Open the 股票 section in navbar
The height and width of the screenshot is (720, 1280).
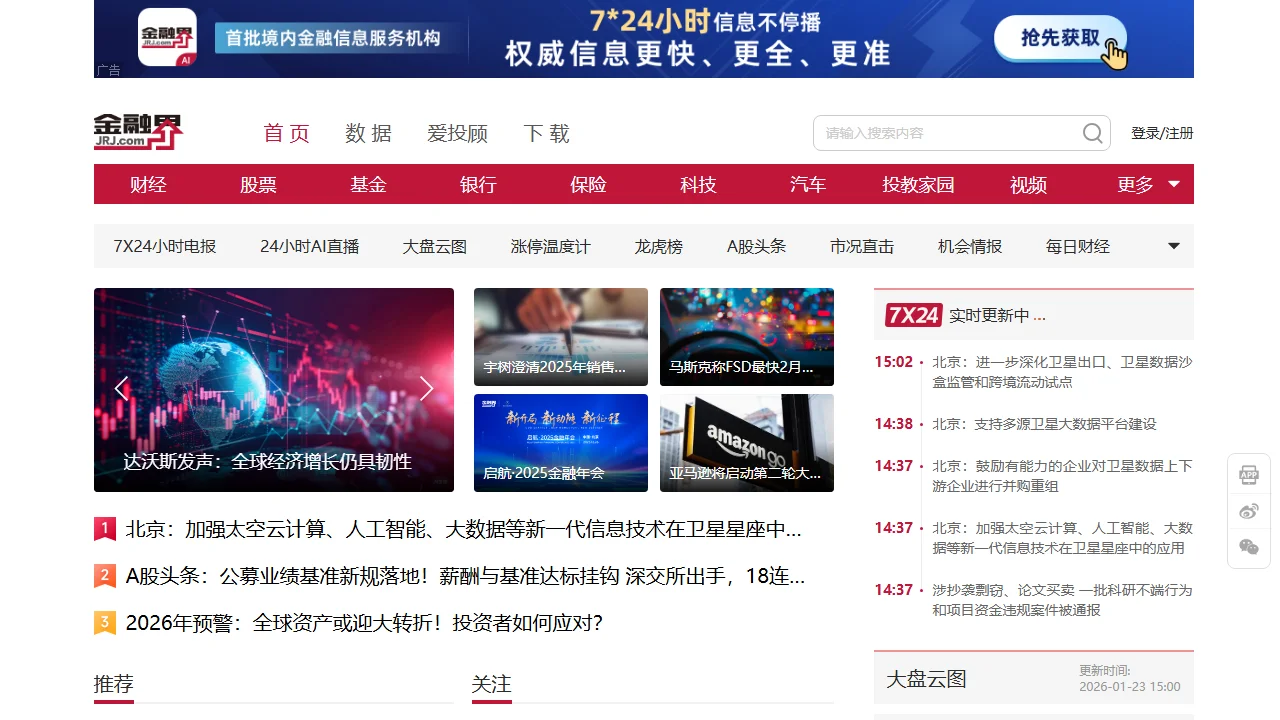[x=258, y=185]
